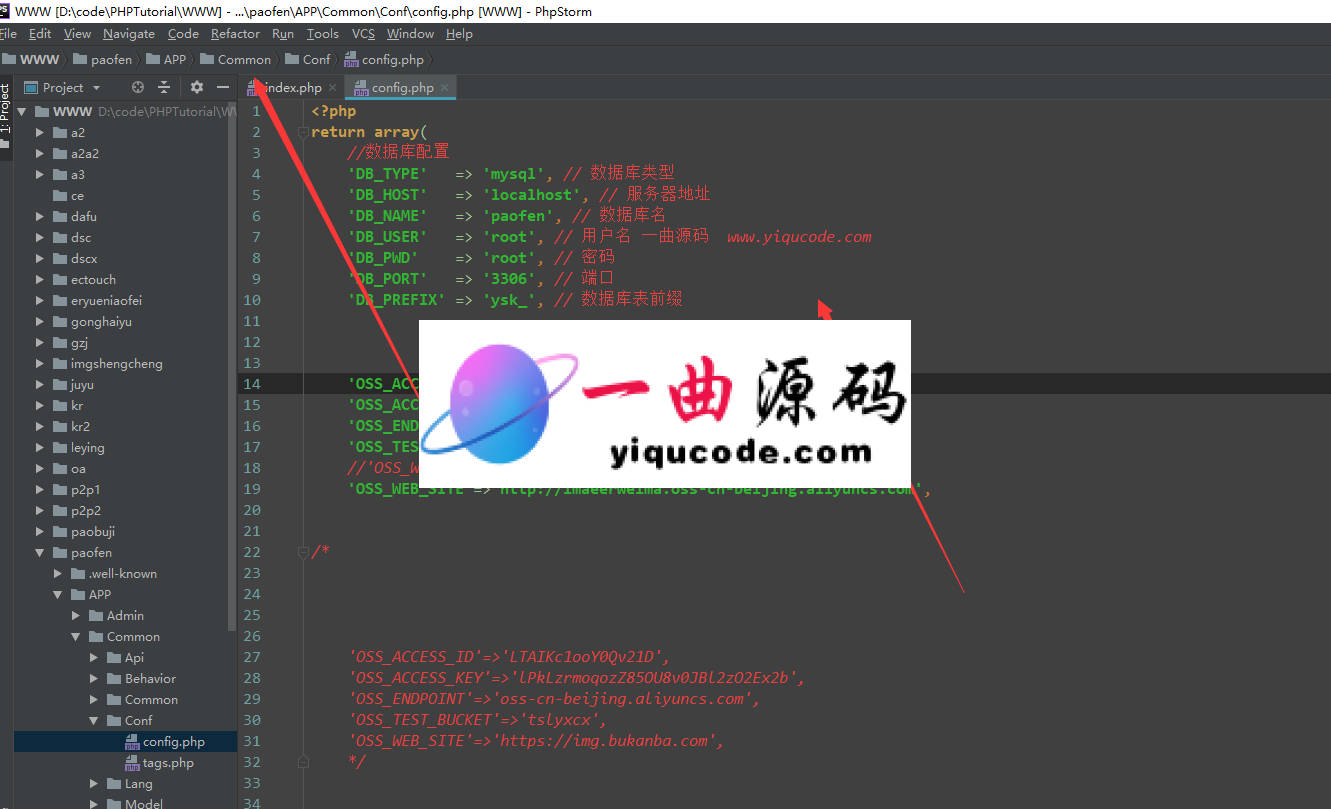
Task: Collapse the paofen folder
Action: (40, 553)
